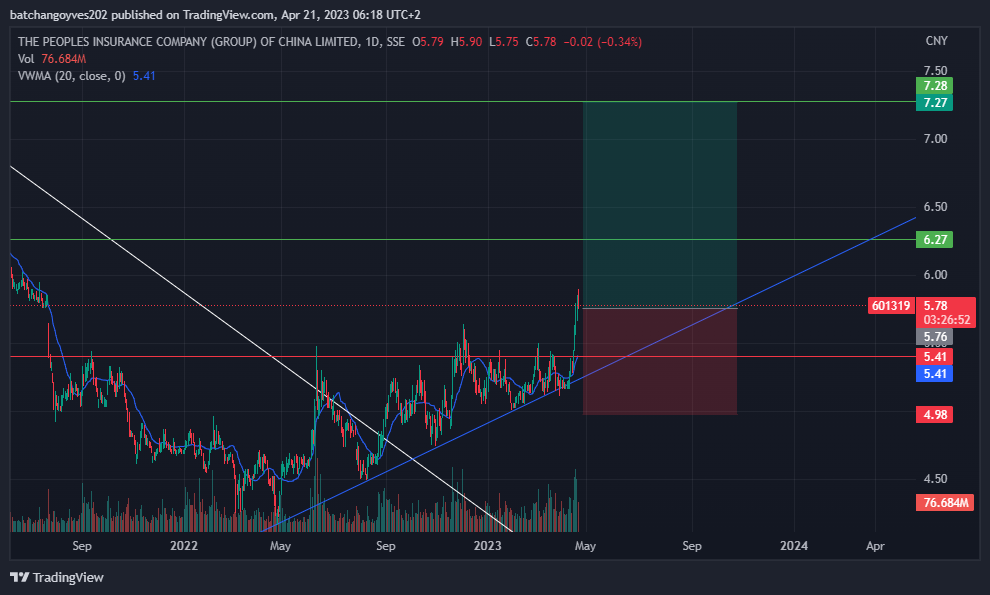Click the 2024 label on the time axis
Viewport: 990px width, 595px height.
click(x=794, y=546)
